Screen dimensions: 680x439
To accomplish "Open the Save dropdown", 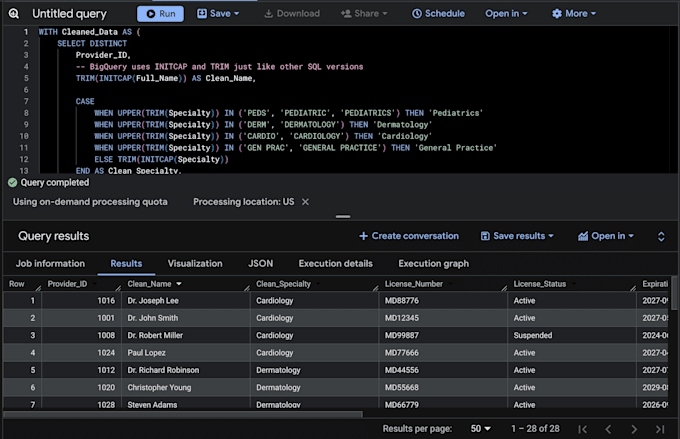I will point(218,14).
